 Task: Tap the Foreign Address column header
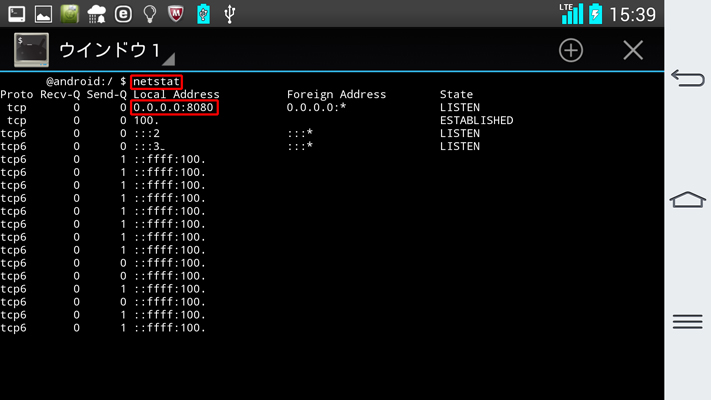pos(336,94)
